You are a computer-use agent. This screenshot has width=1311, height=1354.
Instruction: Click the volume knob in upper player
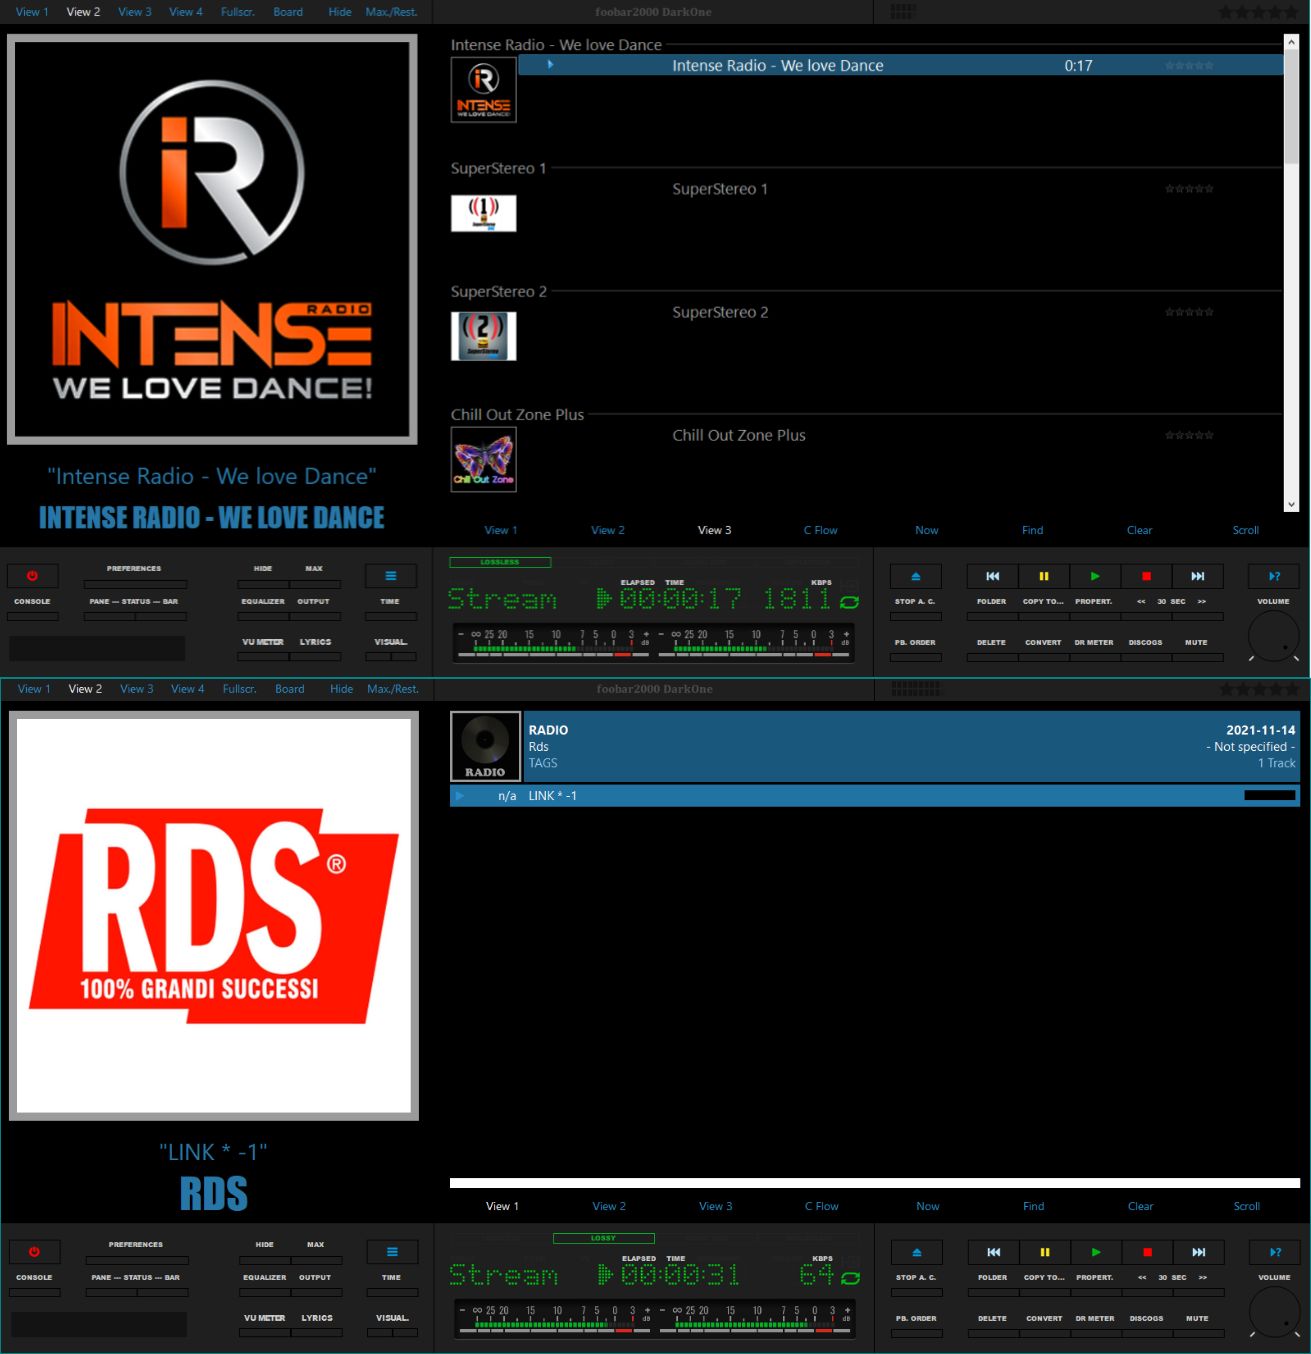click(x=1274, y=636)
